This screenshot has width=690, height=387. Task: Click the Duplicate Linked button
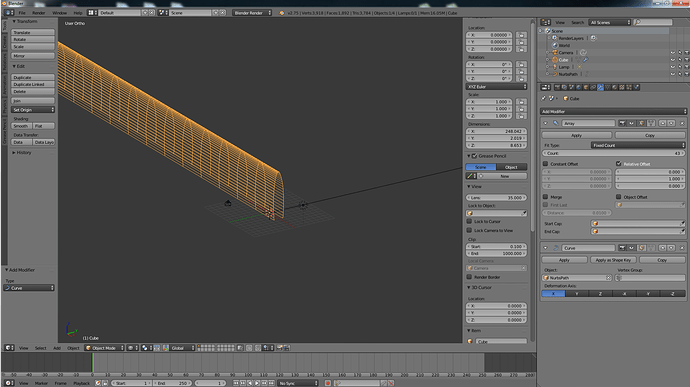pos(33,84)
